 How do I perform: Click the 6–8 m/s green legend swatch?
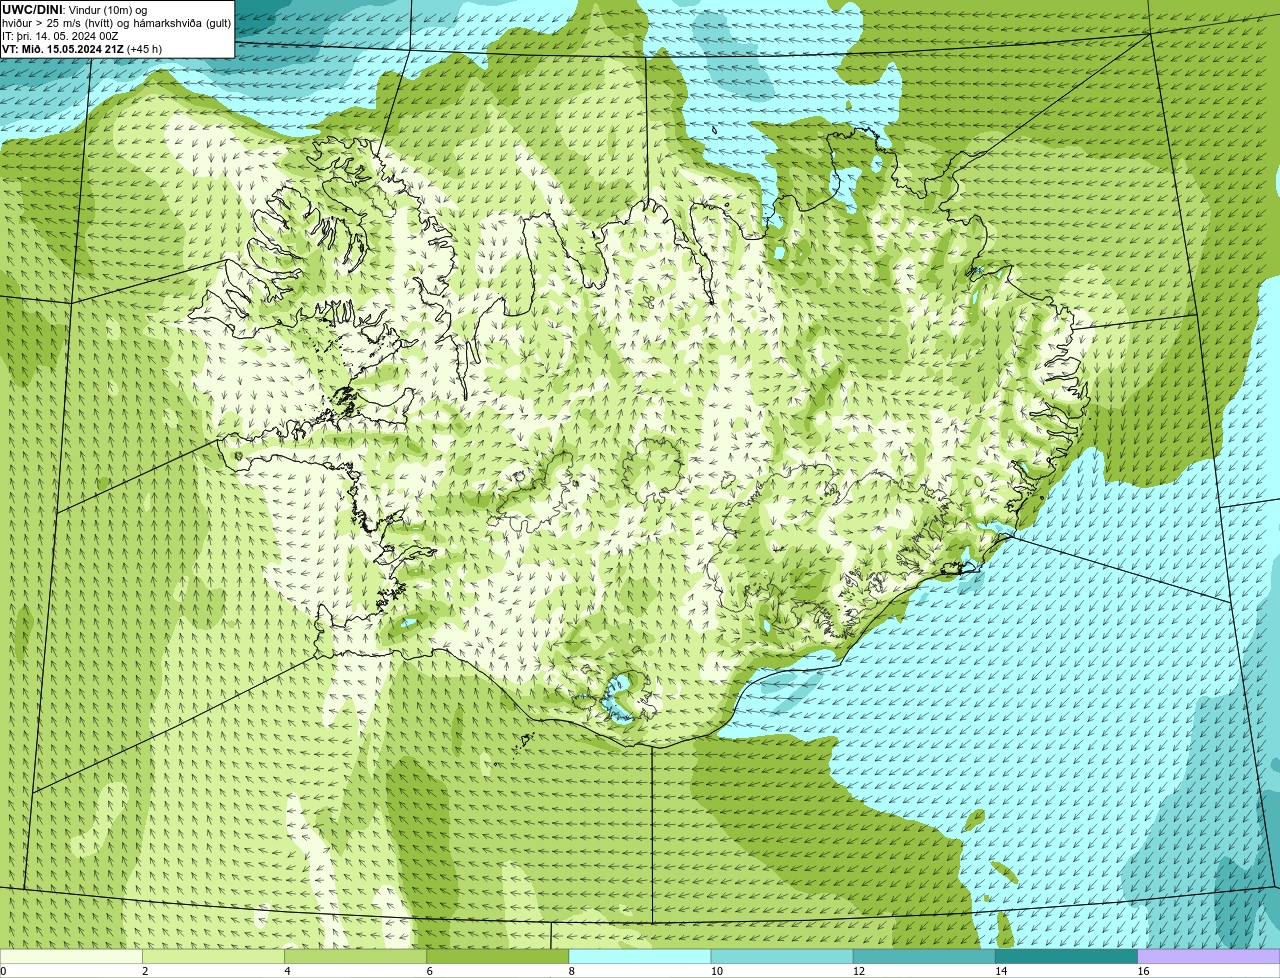click(497, 957)
